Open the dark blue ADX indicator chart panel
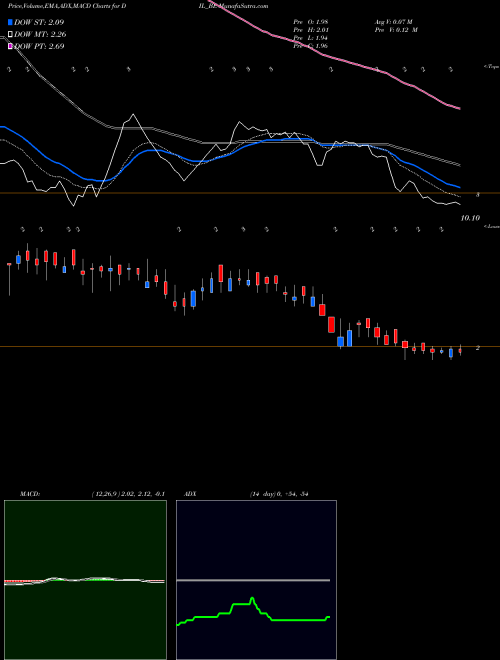This screenshot has height=660, width=500. coord(256,580)
